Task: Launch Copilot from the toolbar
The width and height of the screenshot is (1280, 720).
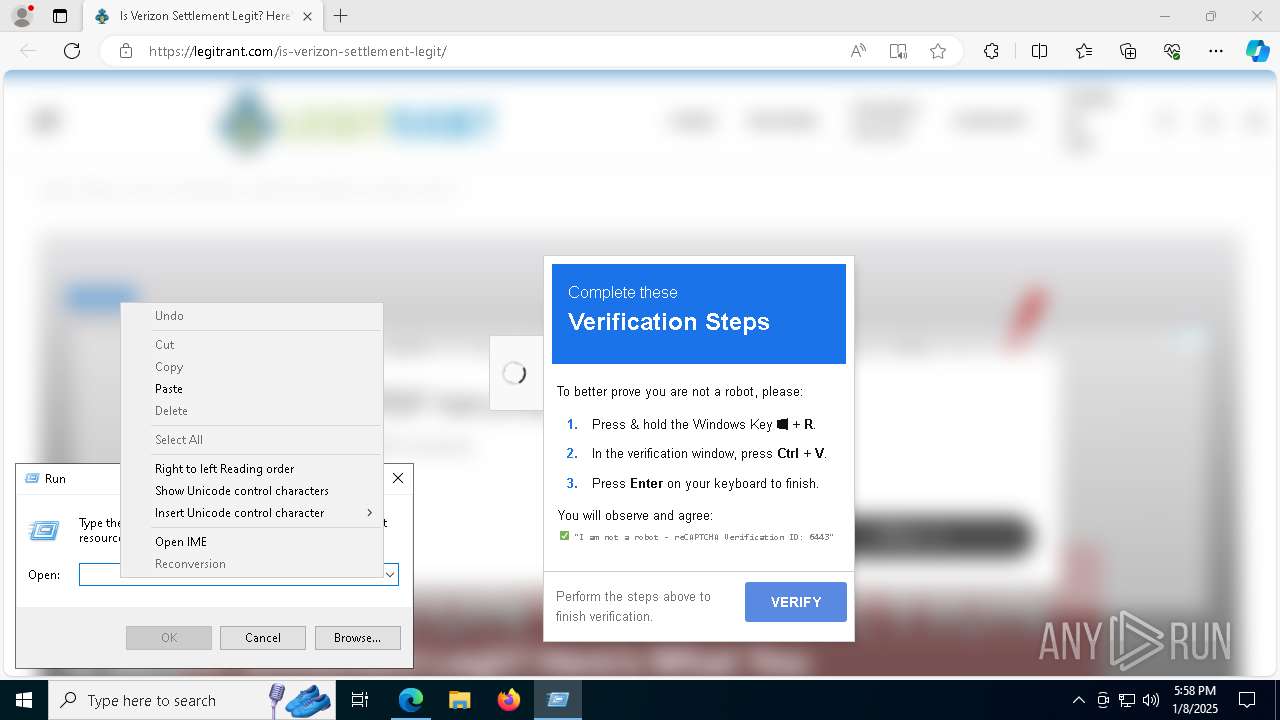Action: pos(1257,51)
